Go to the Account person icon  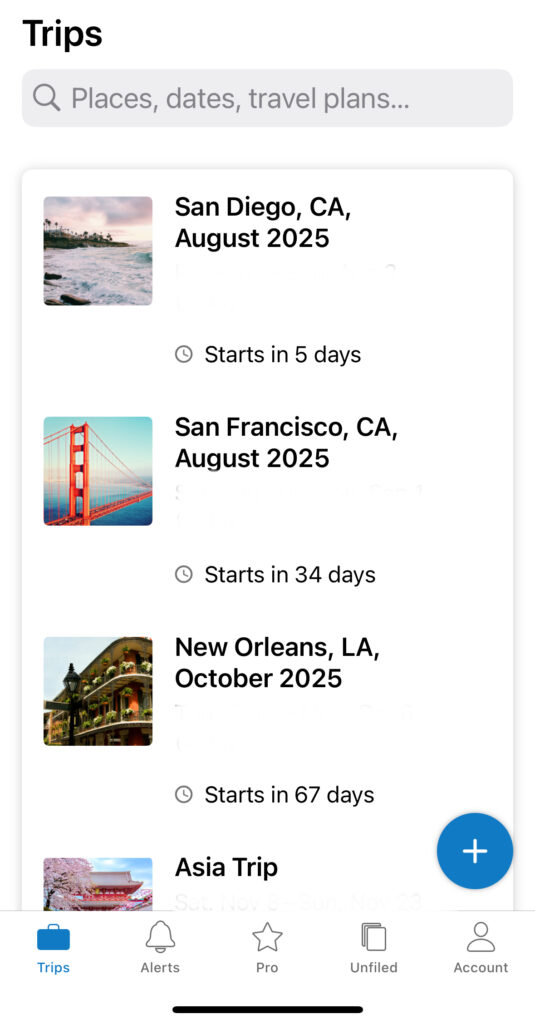point(481,937)
